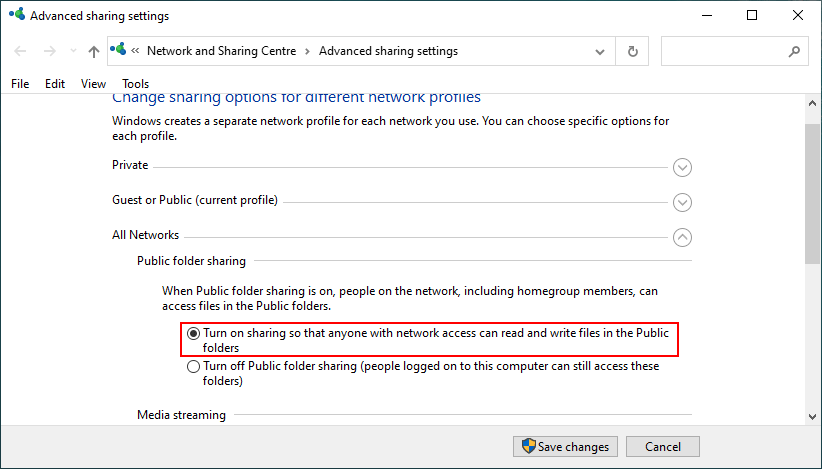Click the Back navigation arrow
The image size is (822, 469).
pyautogui.click(x=20, y=51)
